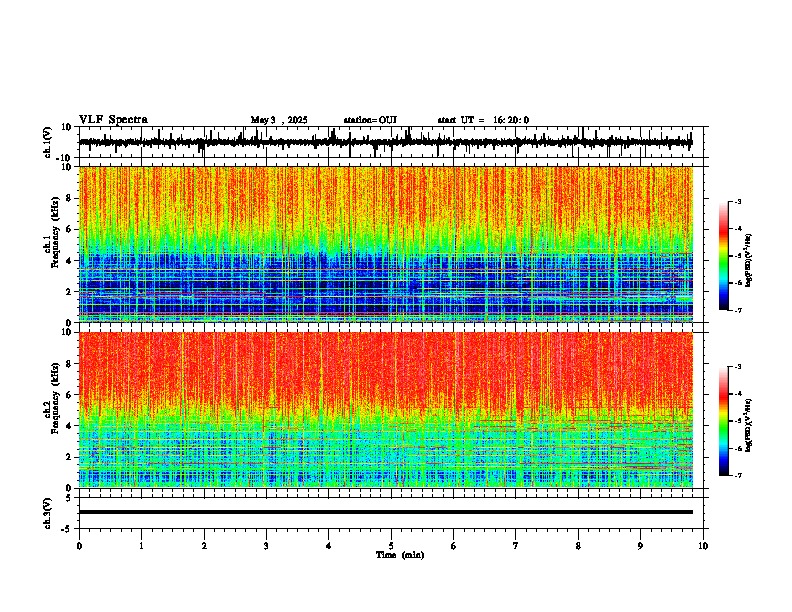Screen dimensions: 792x612
Task: Click the ch.1 colorbar log(PSD) unit label
Action: [x=749, y=261]
